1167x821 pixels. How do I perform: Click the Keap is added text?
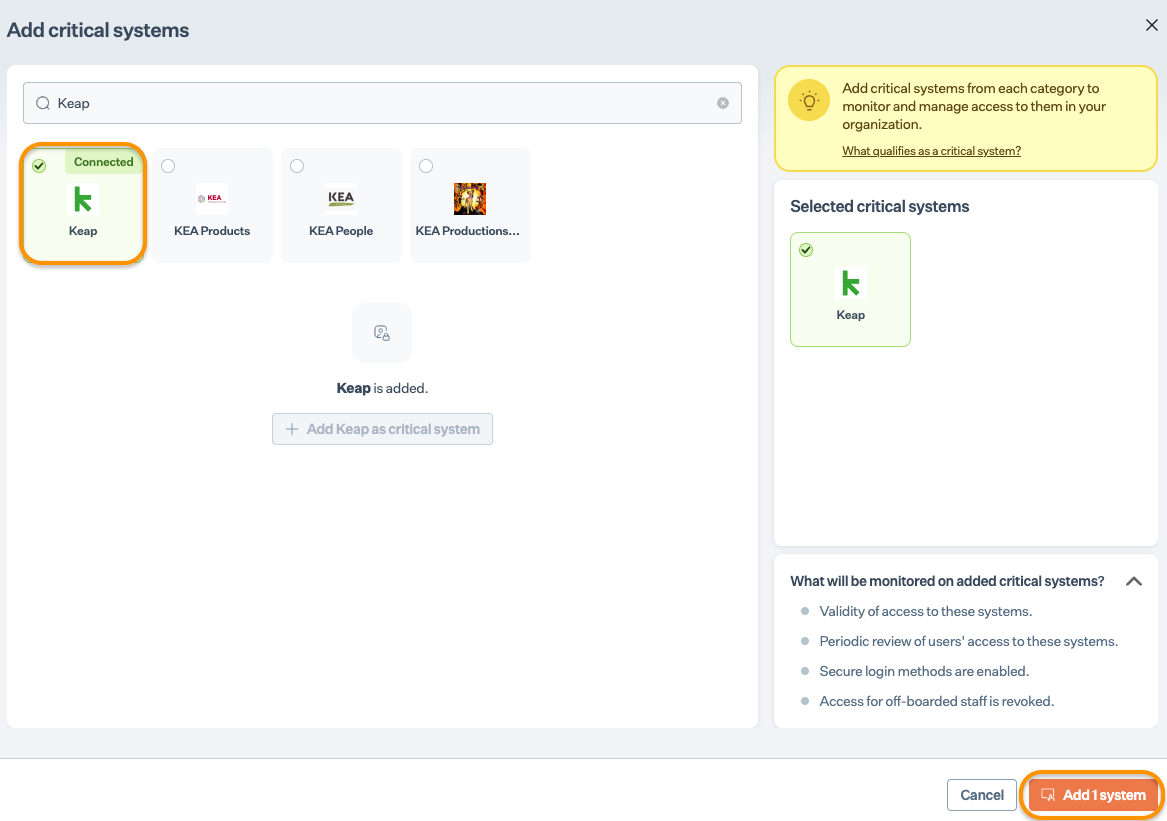click(x=382, y=388)
